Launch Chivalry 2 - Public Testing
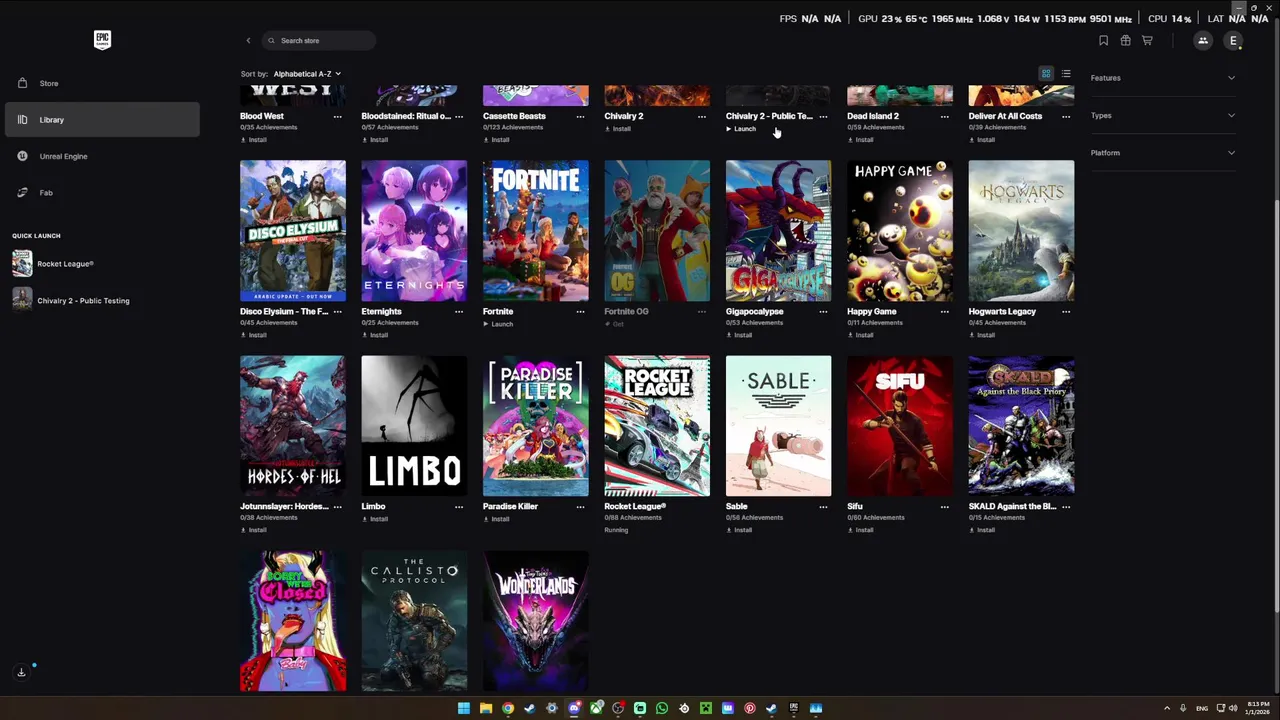The height and width of the screenshot is (720, 1280). (x=741, y=129)
